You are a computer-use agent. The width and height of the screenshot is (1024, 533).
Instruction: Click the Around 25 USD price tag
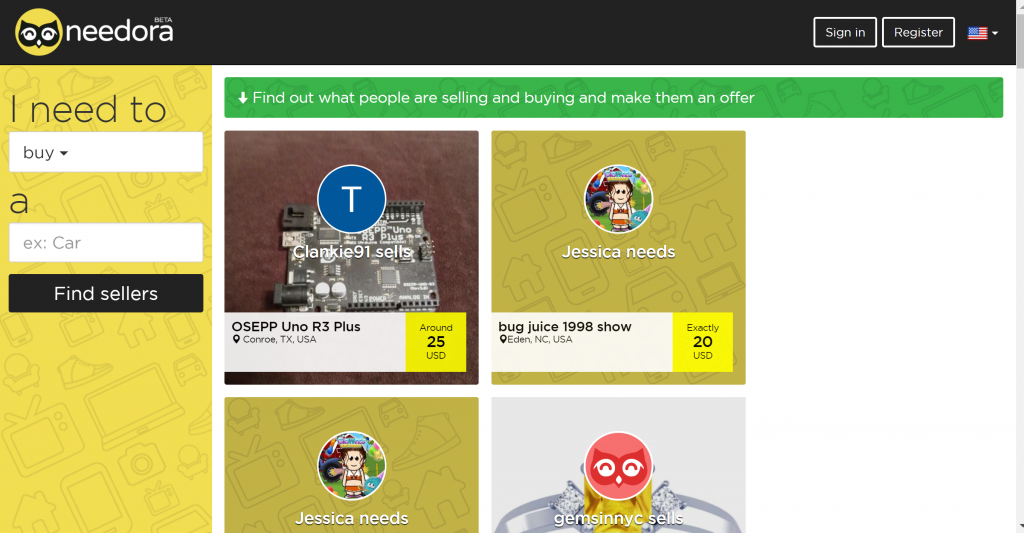point(436,342)
